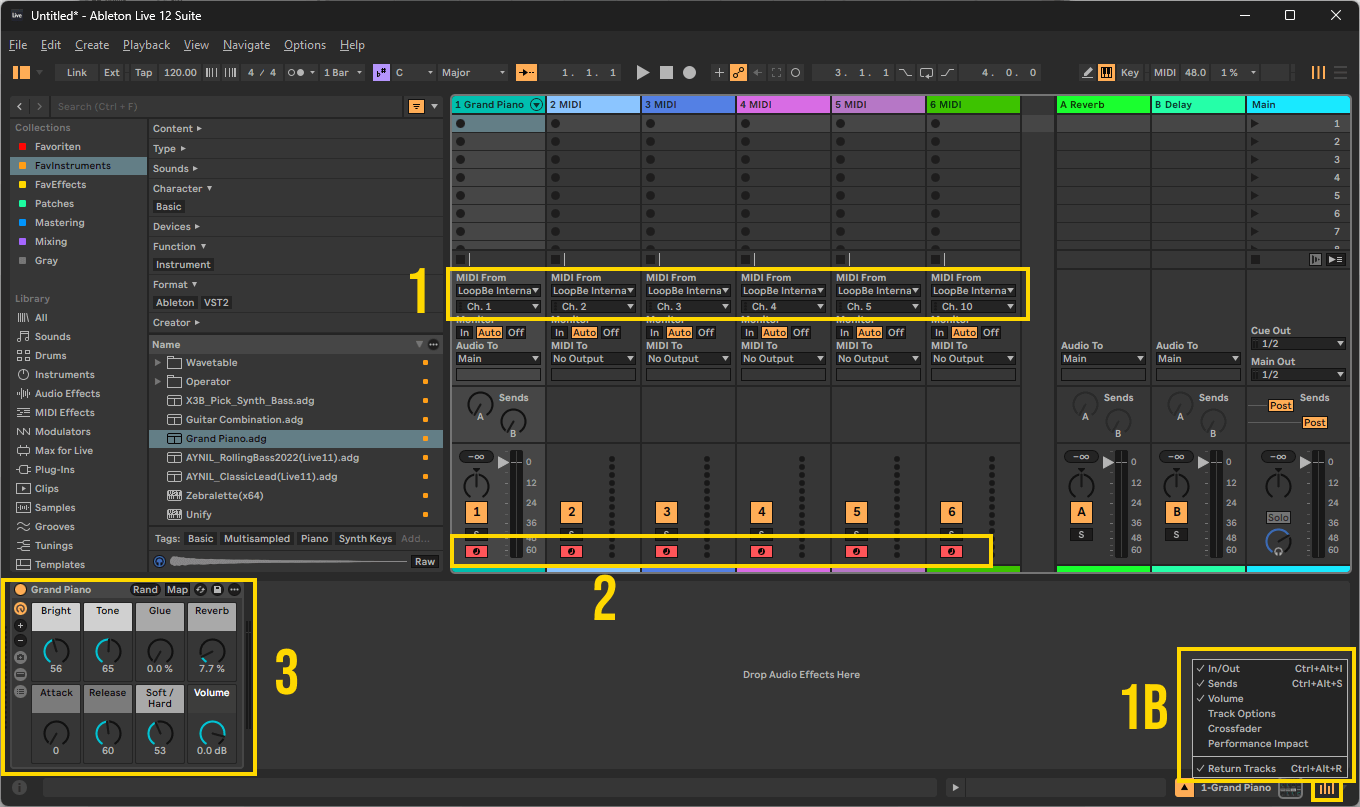
Task: Open the Audio To Main dropdown on track 1
Action: (498, 358)
